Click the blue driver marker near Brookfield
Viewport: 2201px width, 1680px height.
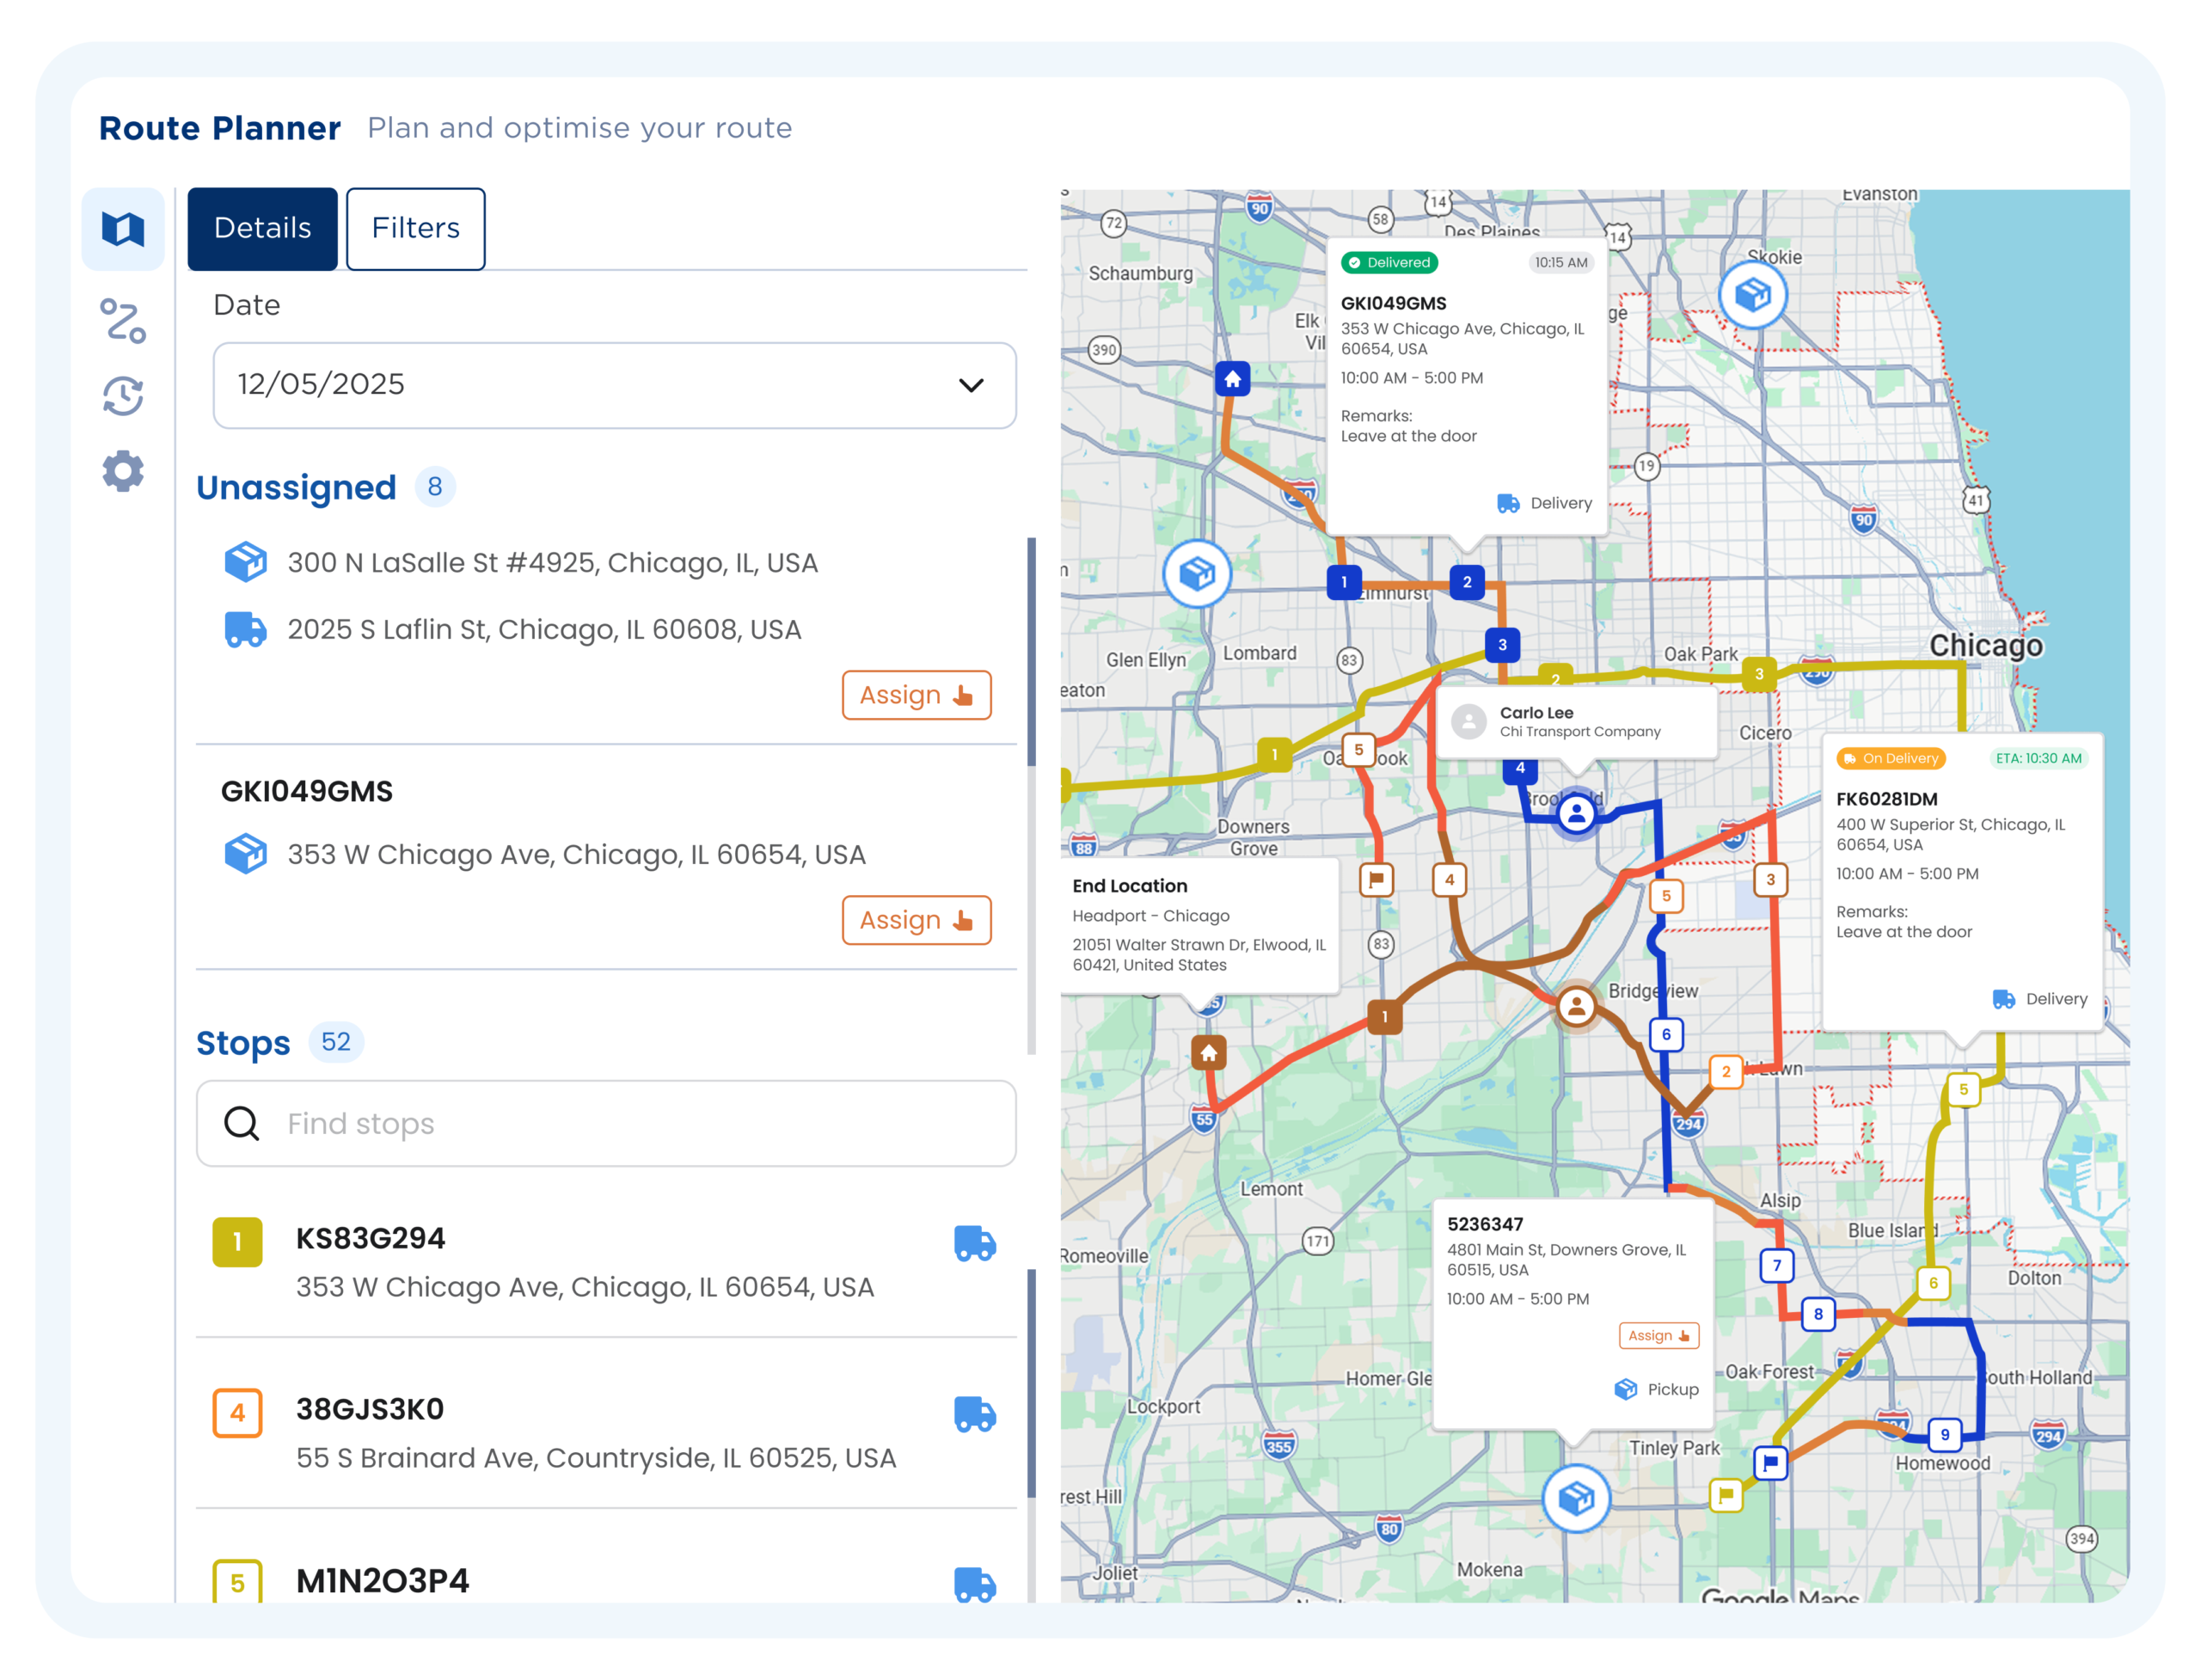[x=1577, y=814]
